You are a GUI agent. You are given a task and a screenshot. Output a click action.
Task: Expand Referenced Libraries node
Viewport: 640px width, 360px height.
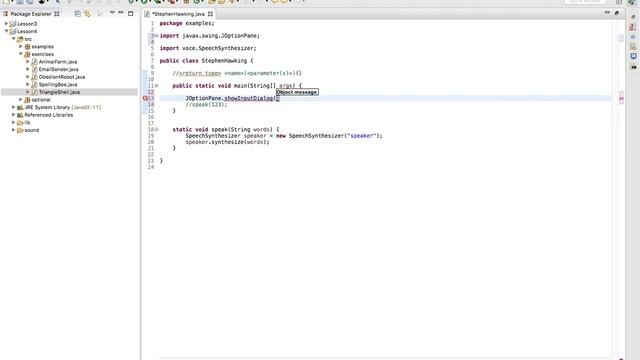13,115
